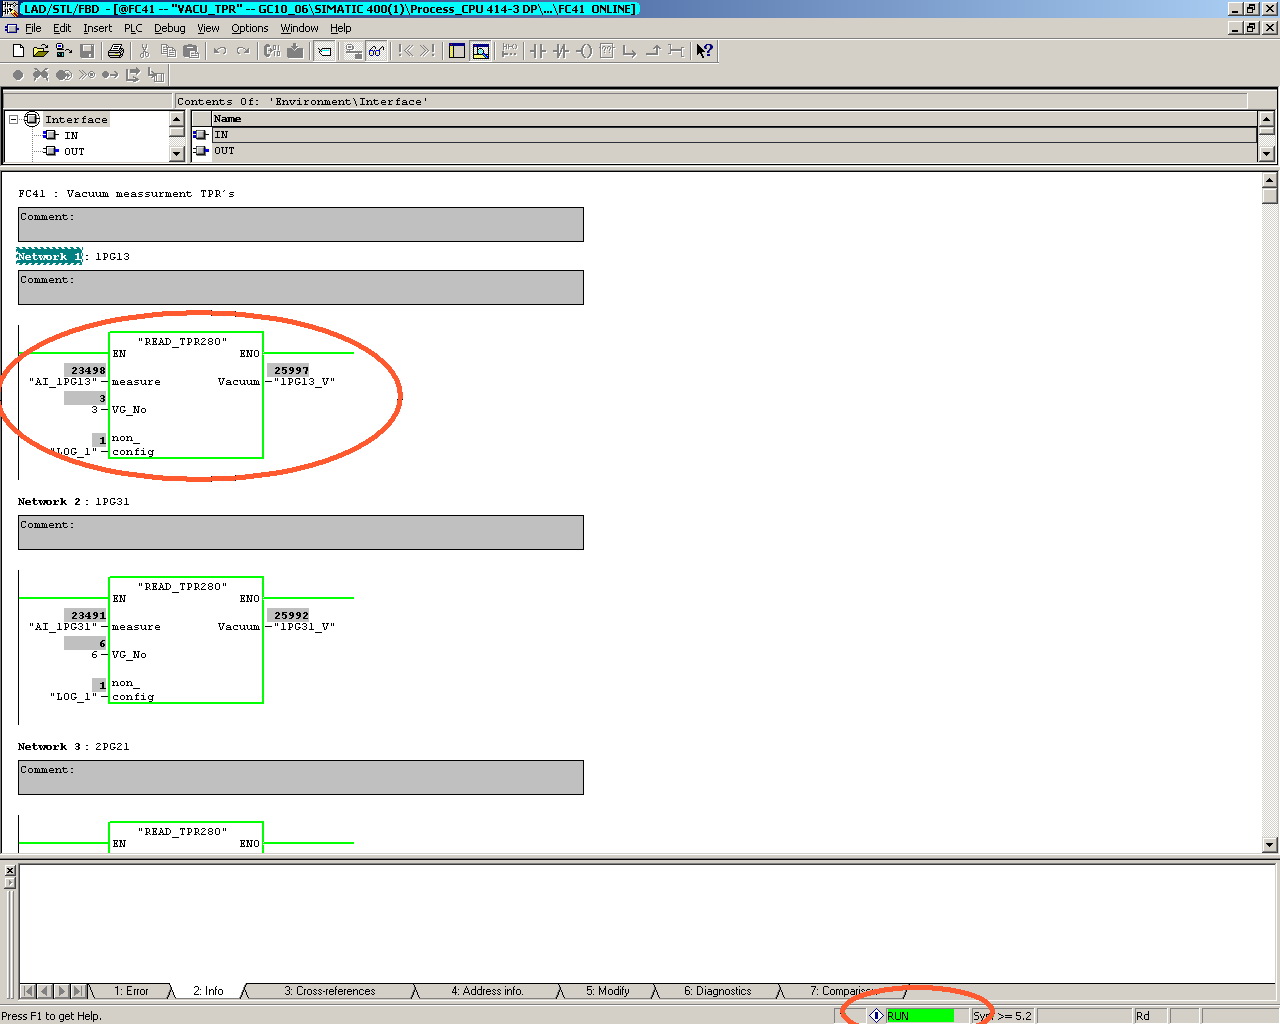Image resolution: width=1280 pixels, height=1024 pixels.
Task: Click the green RUN status indicator
Action: tap(920, 1015)
